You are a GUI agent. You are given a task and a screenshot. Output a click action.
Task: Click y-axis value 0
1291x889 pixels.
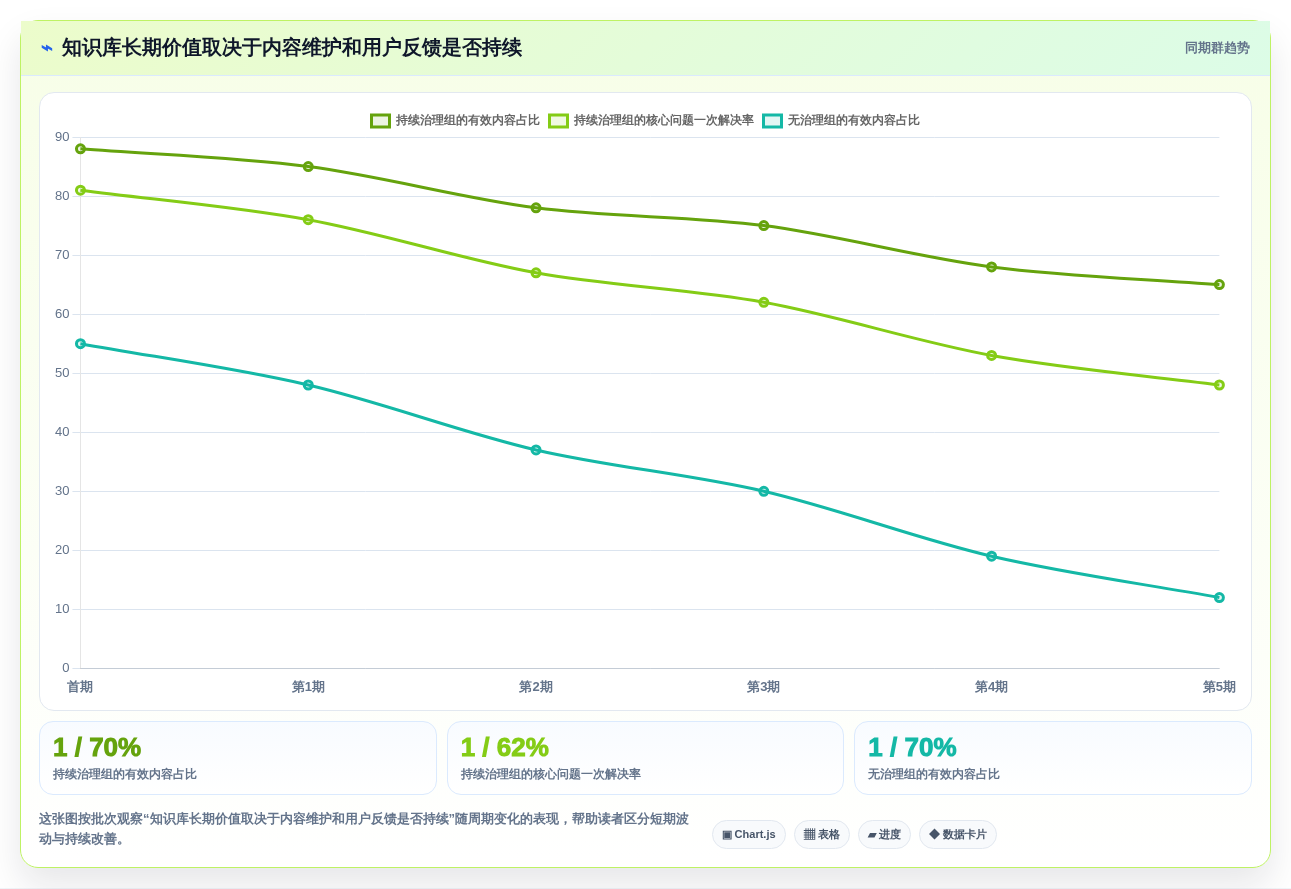pyautogui.click(x=66, y=668)
